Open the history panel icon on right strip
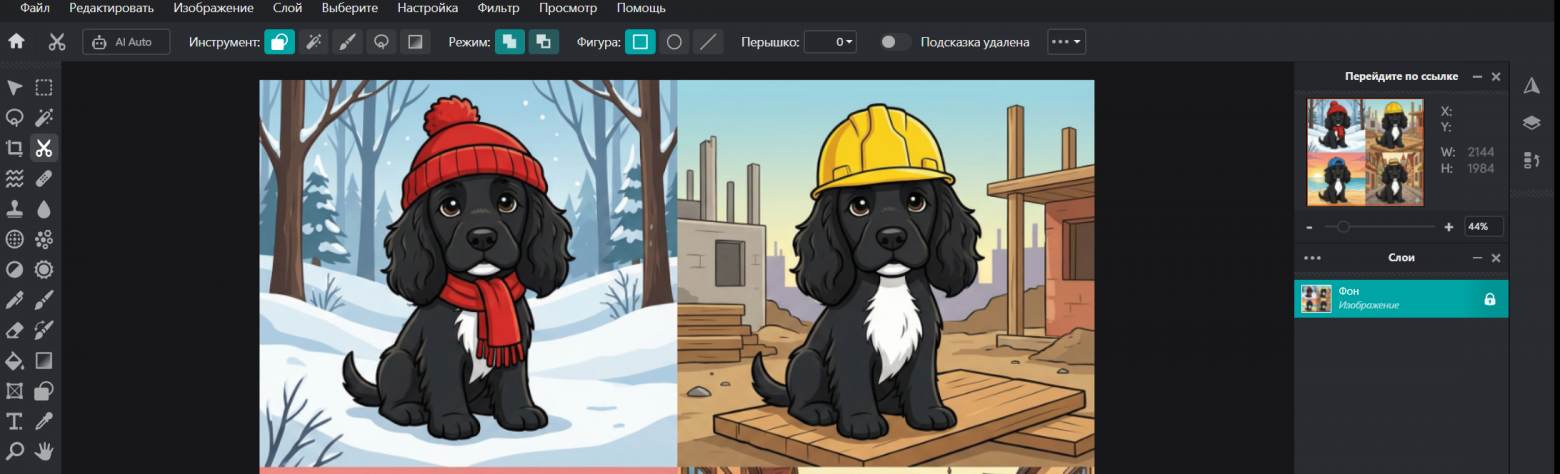1560x474 pixels. [1531, 160]
